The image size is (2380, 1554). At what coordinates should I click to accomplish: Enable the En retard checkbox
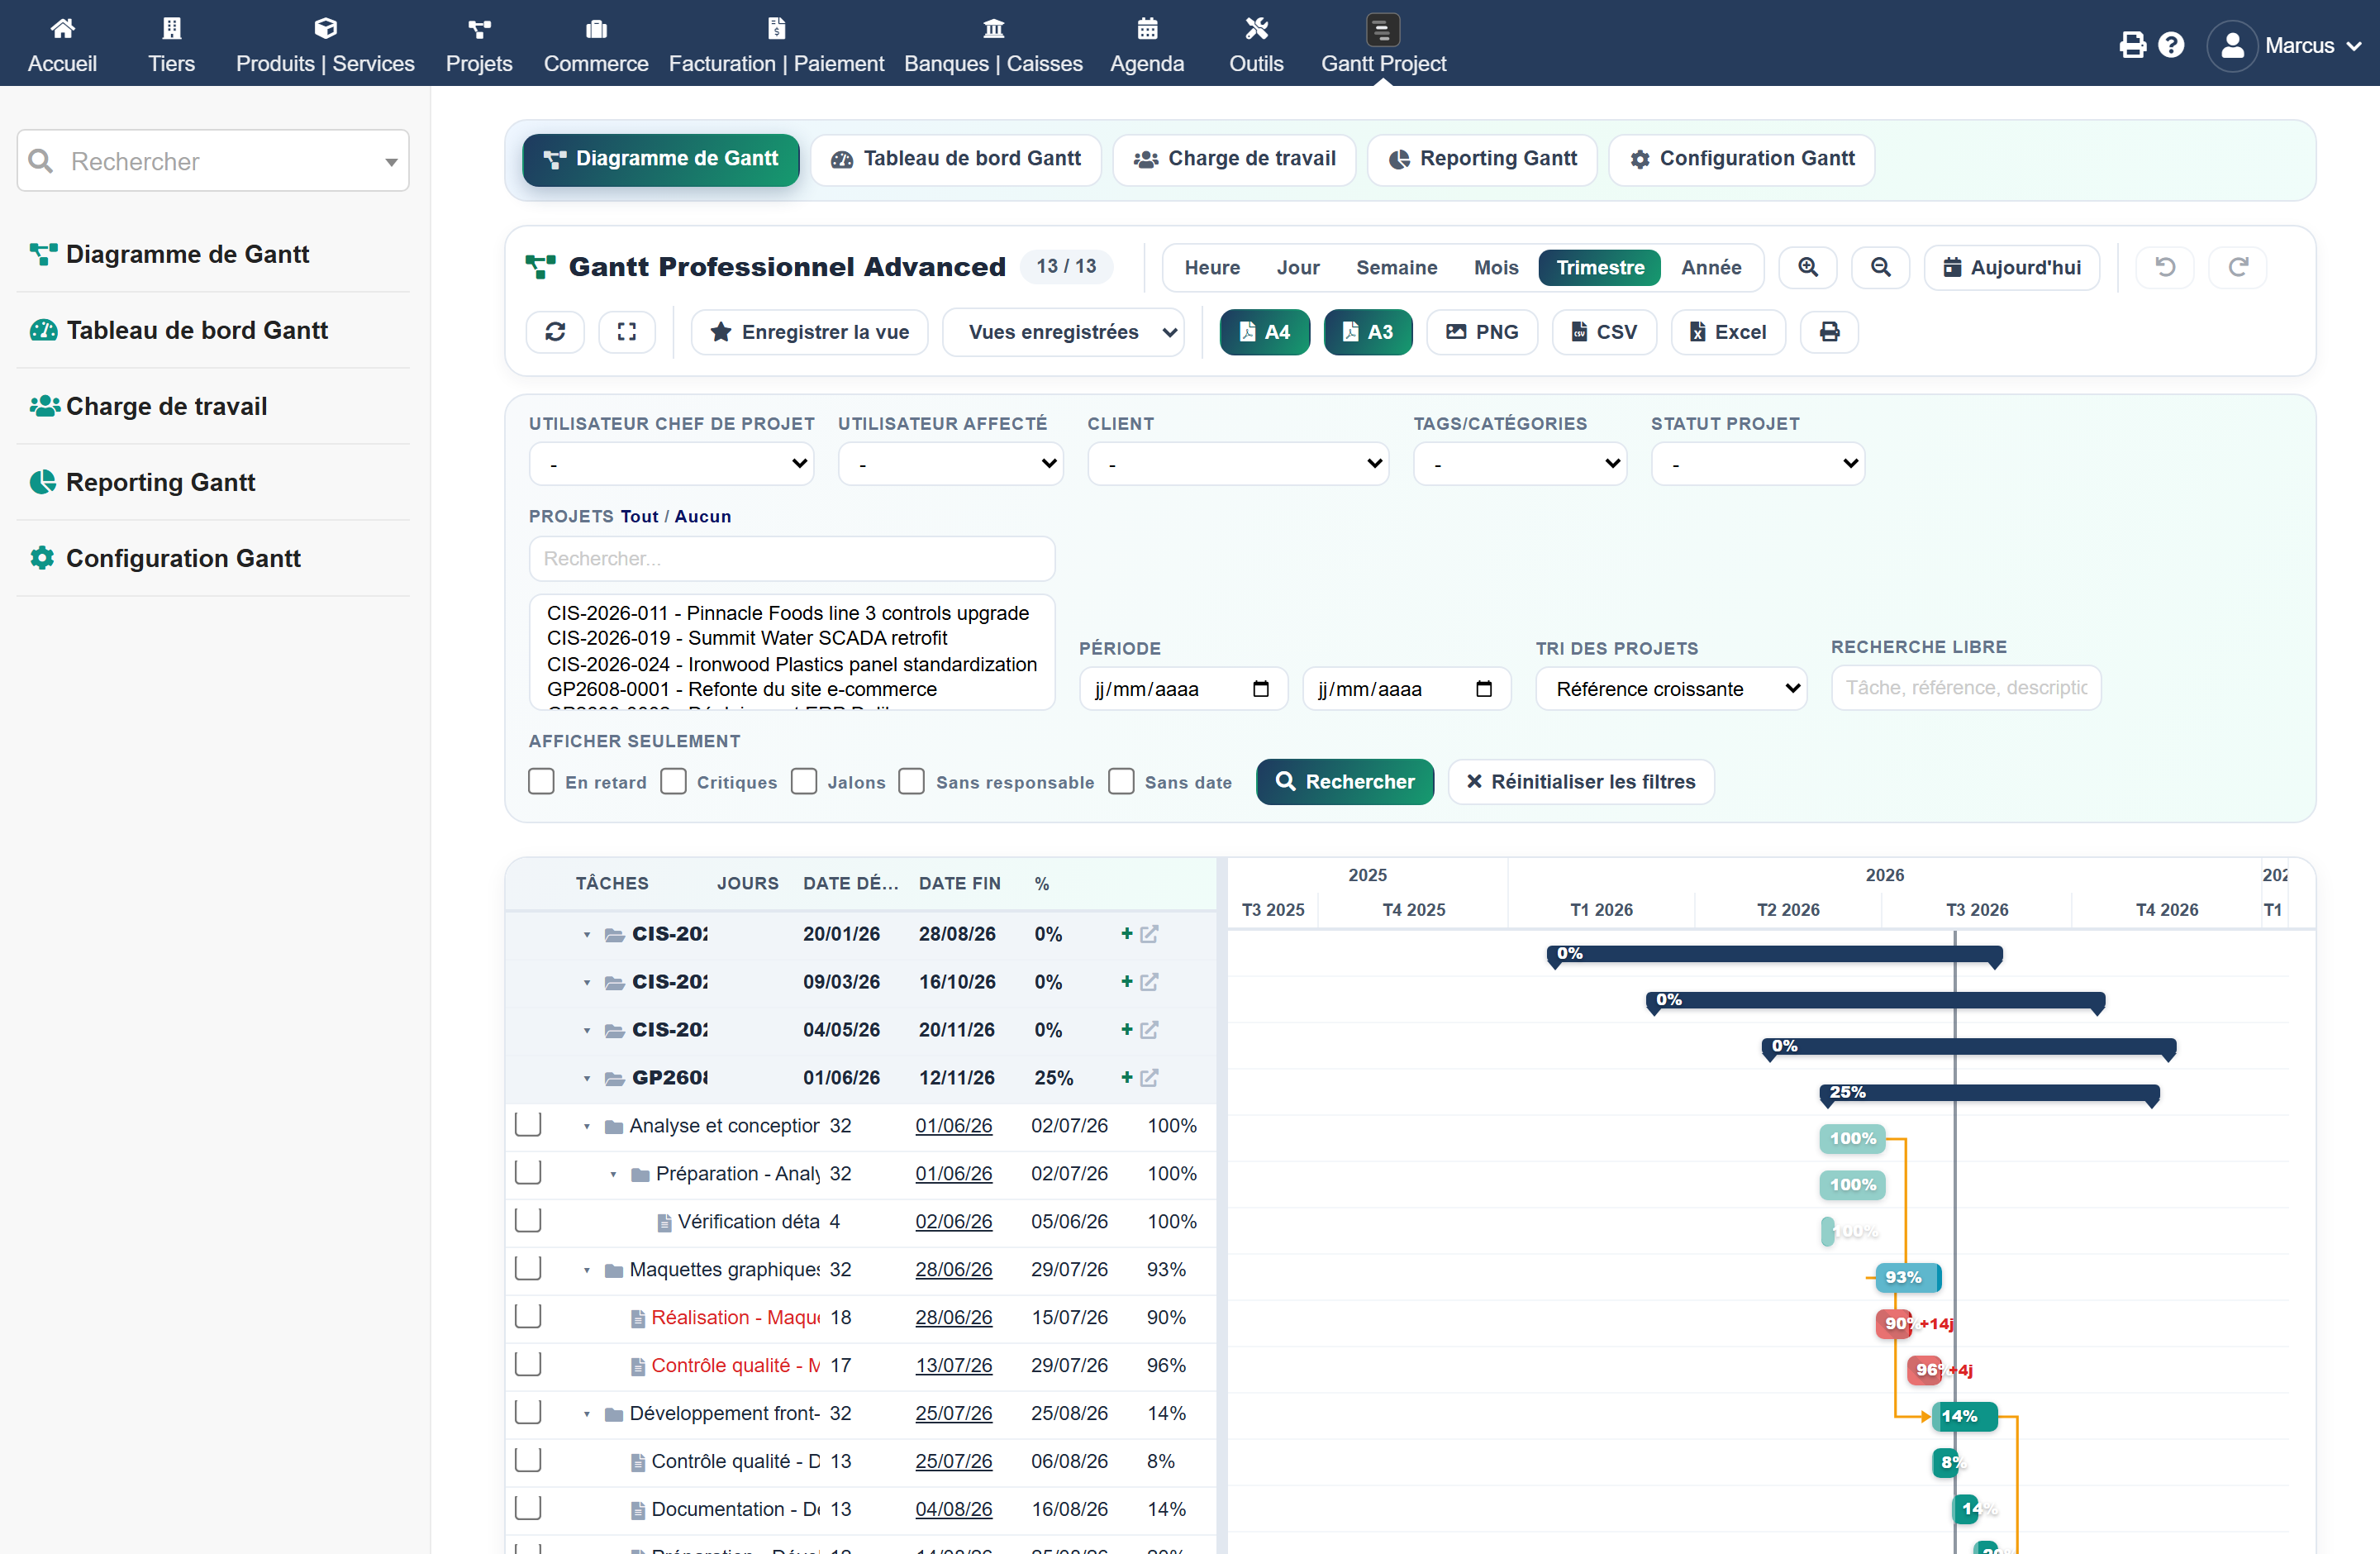click(x=541, y=781)
